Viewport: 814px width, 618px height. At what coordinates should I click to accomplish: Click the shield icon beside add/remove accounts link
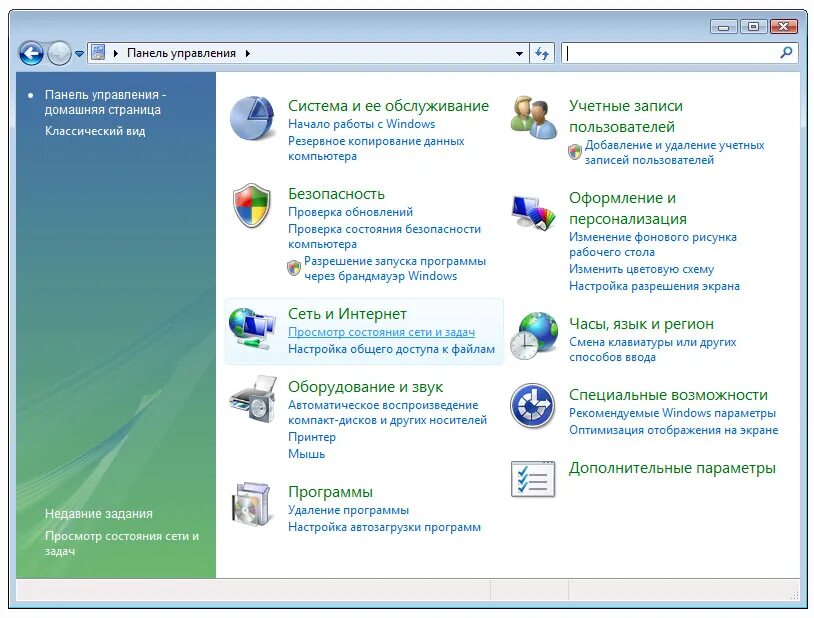pos(575,152)
